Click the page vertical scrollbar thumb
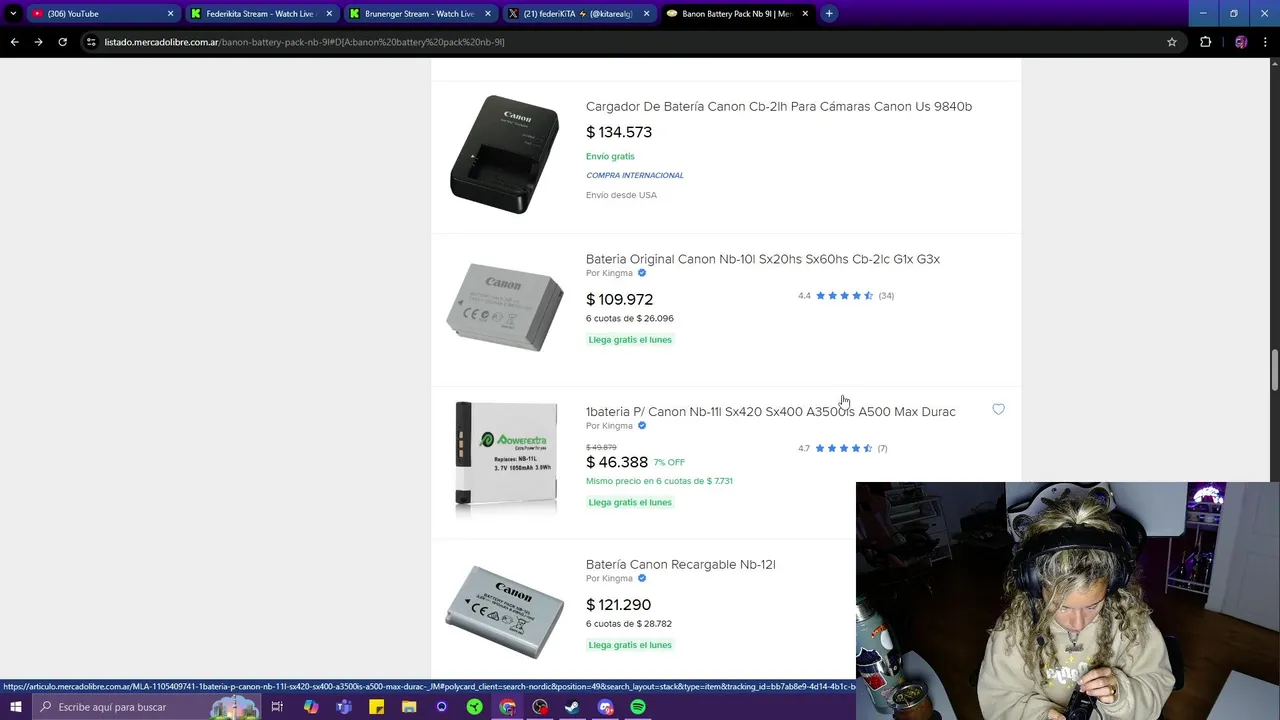Image resolution: width=1280 pixels, height=720 pixels. [x=1274, y=370]
